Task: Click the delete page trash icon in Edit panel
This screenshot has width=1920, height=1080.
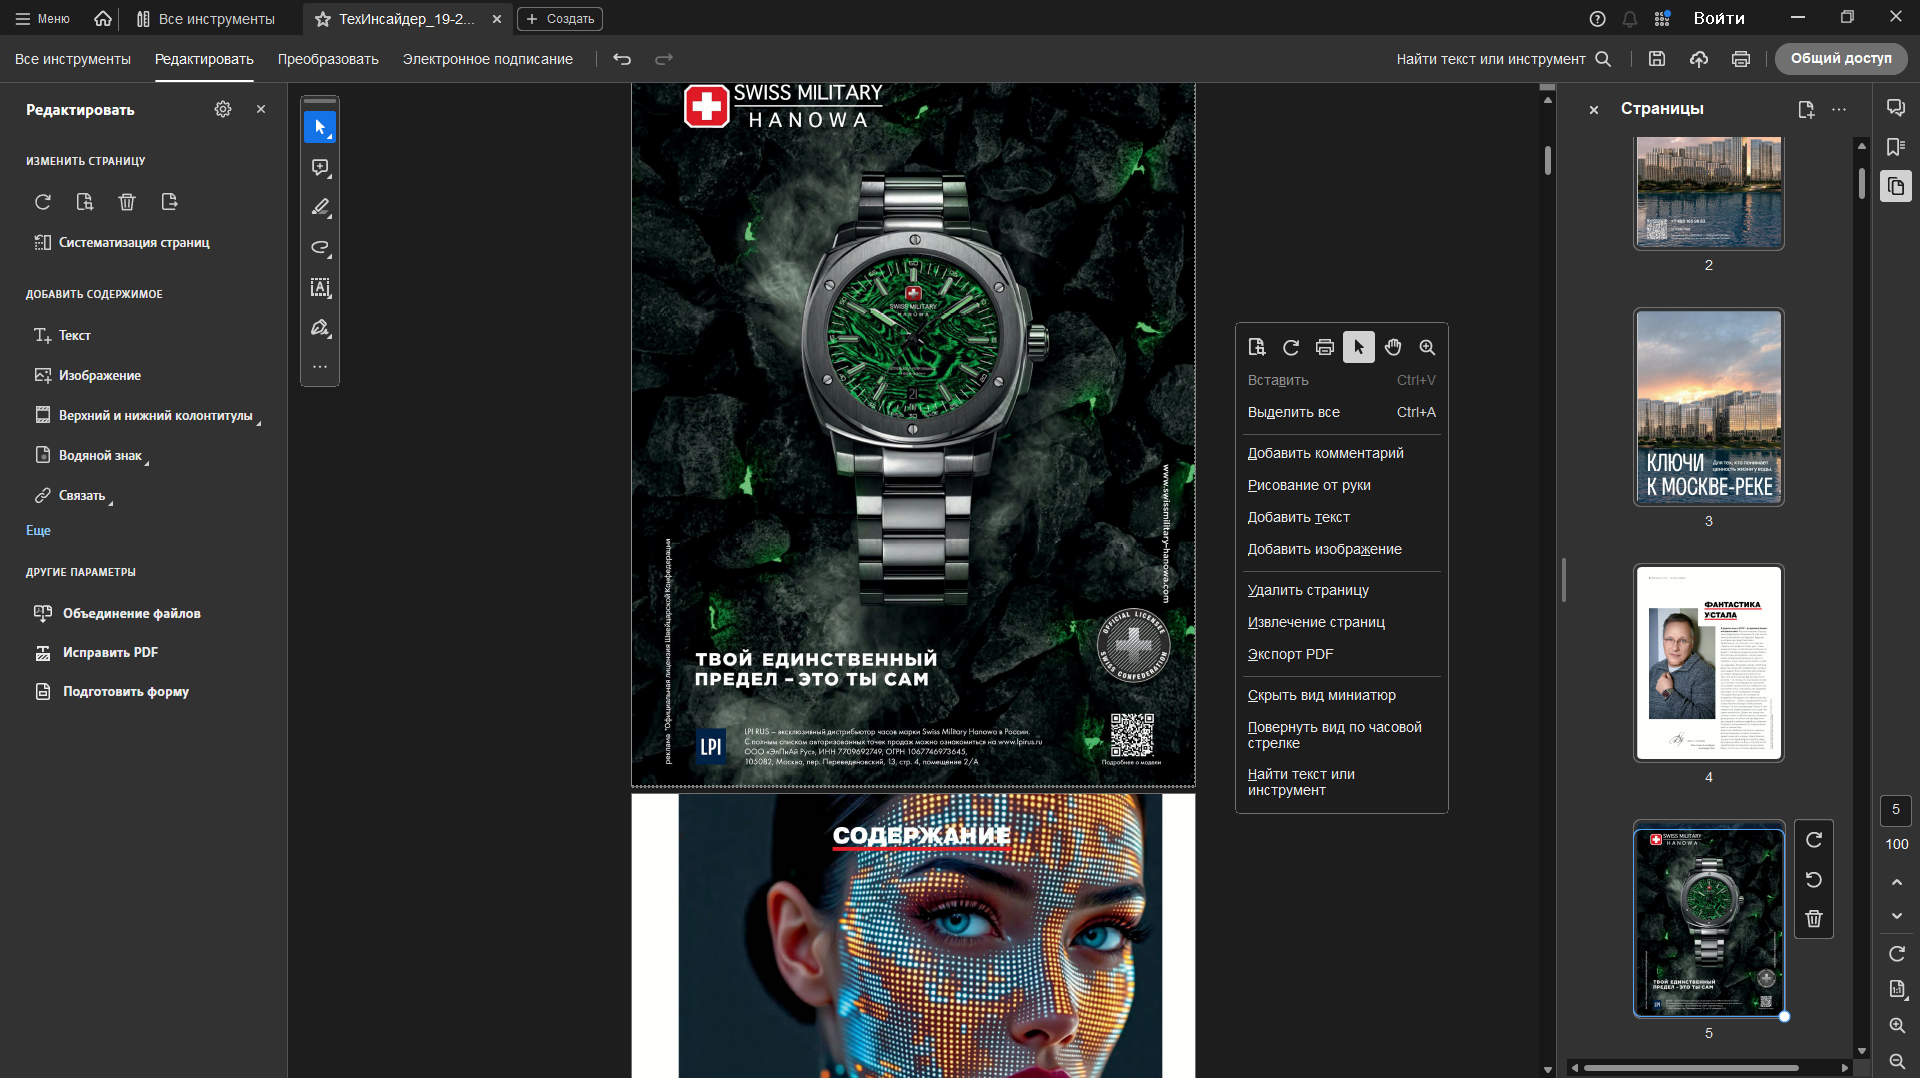Action: pyautogui.click(x=127, y=202)
